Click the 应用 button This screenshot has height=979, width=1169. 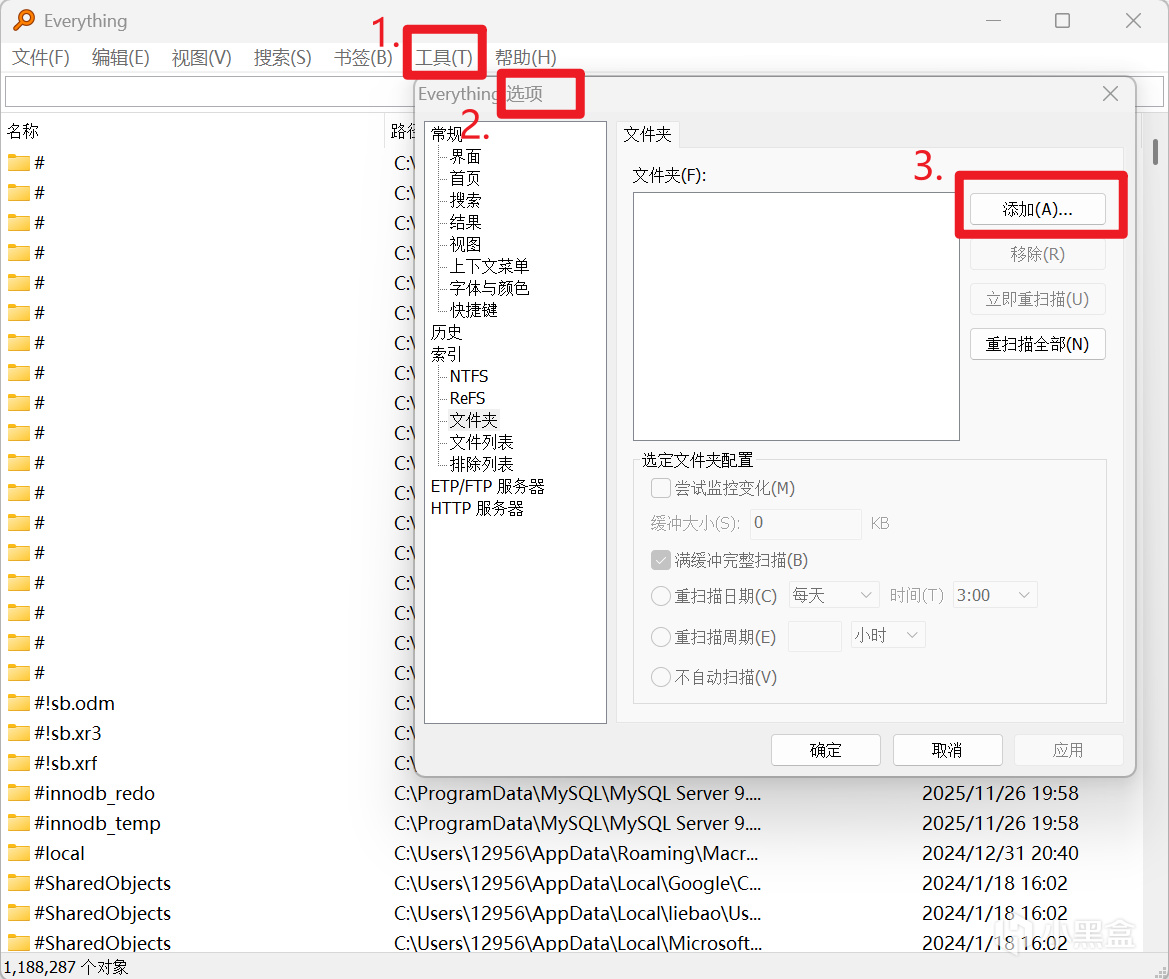point(1068,750)
